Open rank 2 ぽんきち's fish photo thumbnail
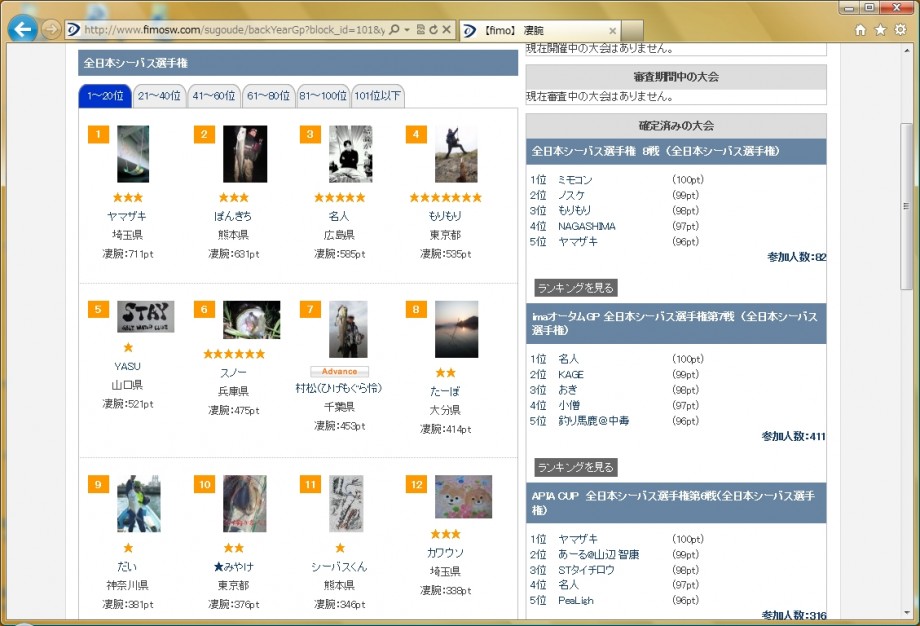 [245, 154]
